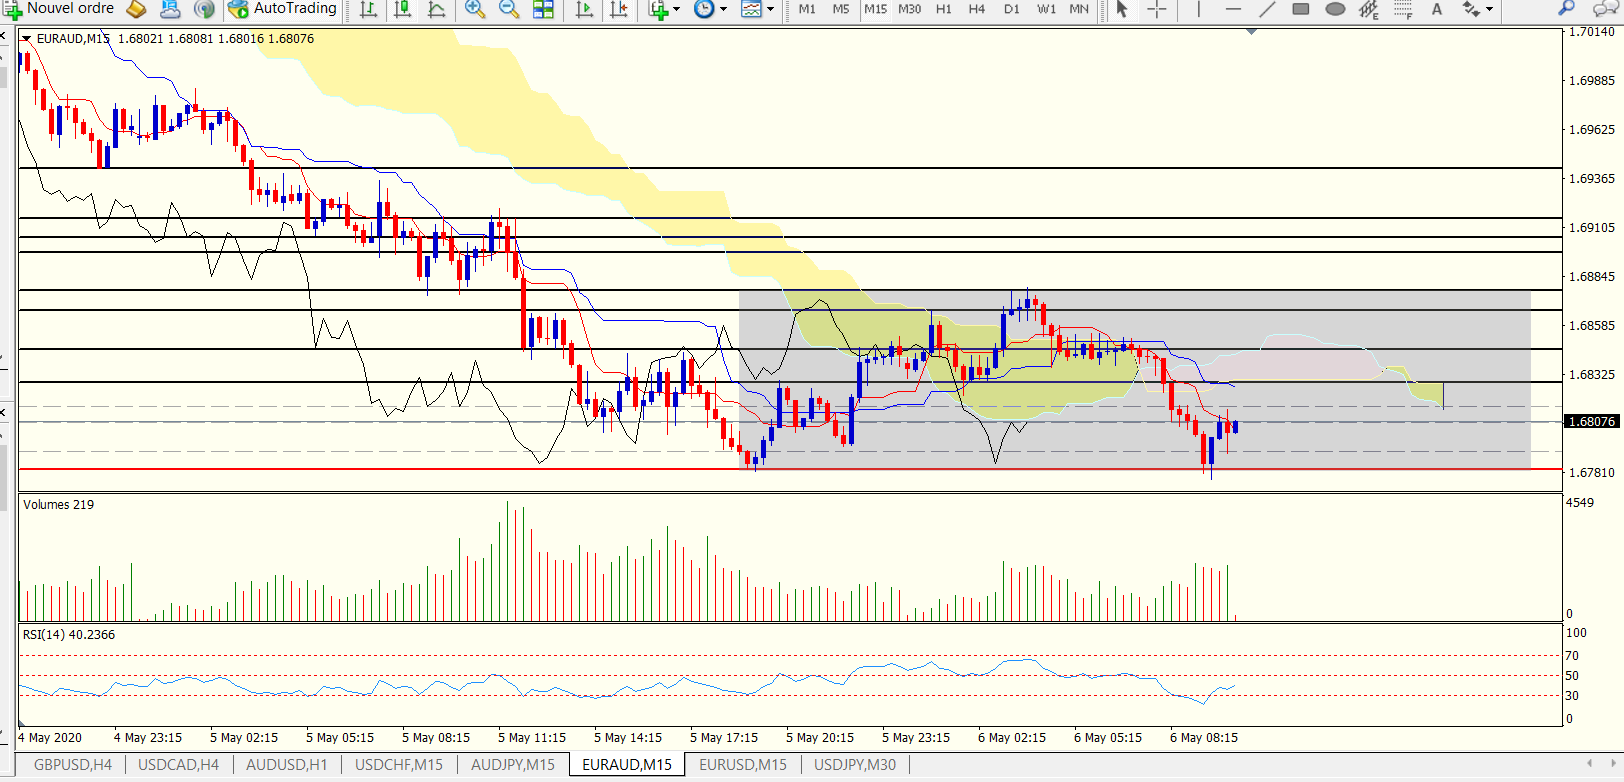Screen dimensions: 1624x782
Task: Click the Zoom In magnifier icon
Action: tap(475, 9)
